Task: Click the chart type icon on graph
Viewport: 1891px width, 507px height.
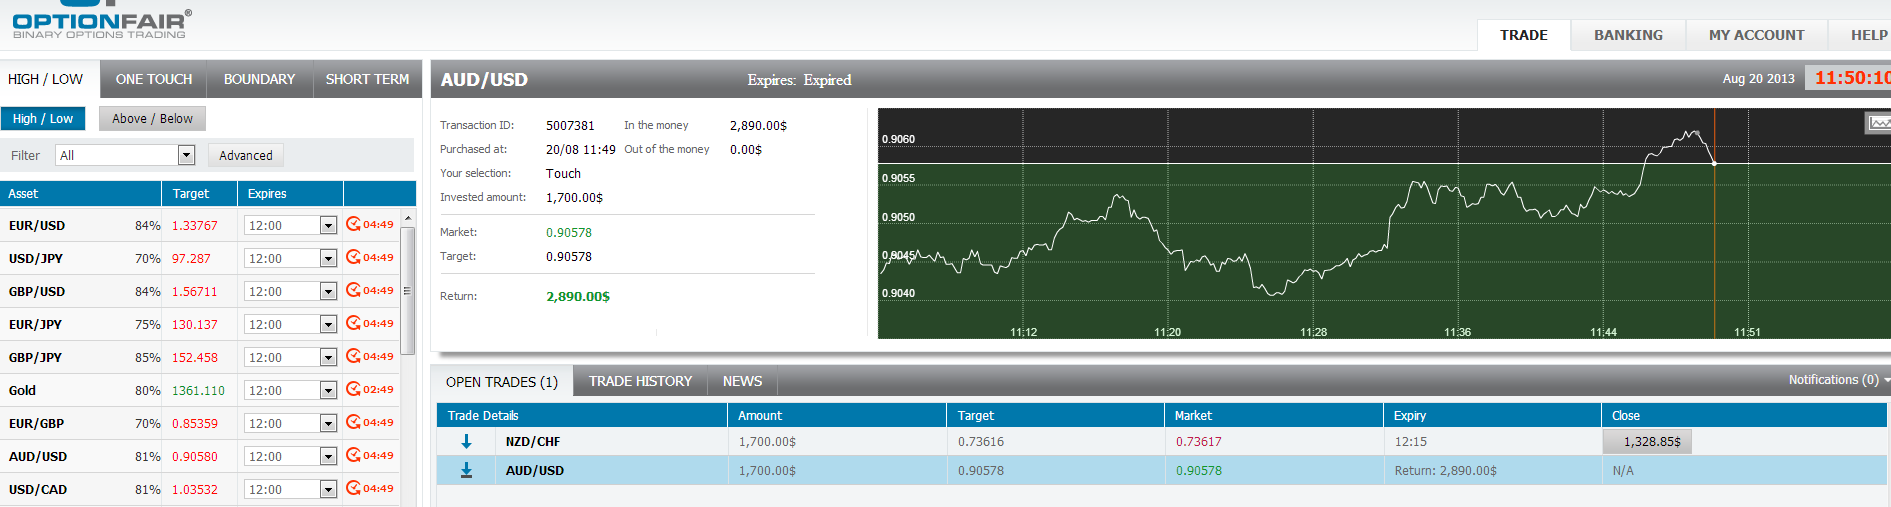Action: point(1878,123)
